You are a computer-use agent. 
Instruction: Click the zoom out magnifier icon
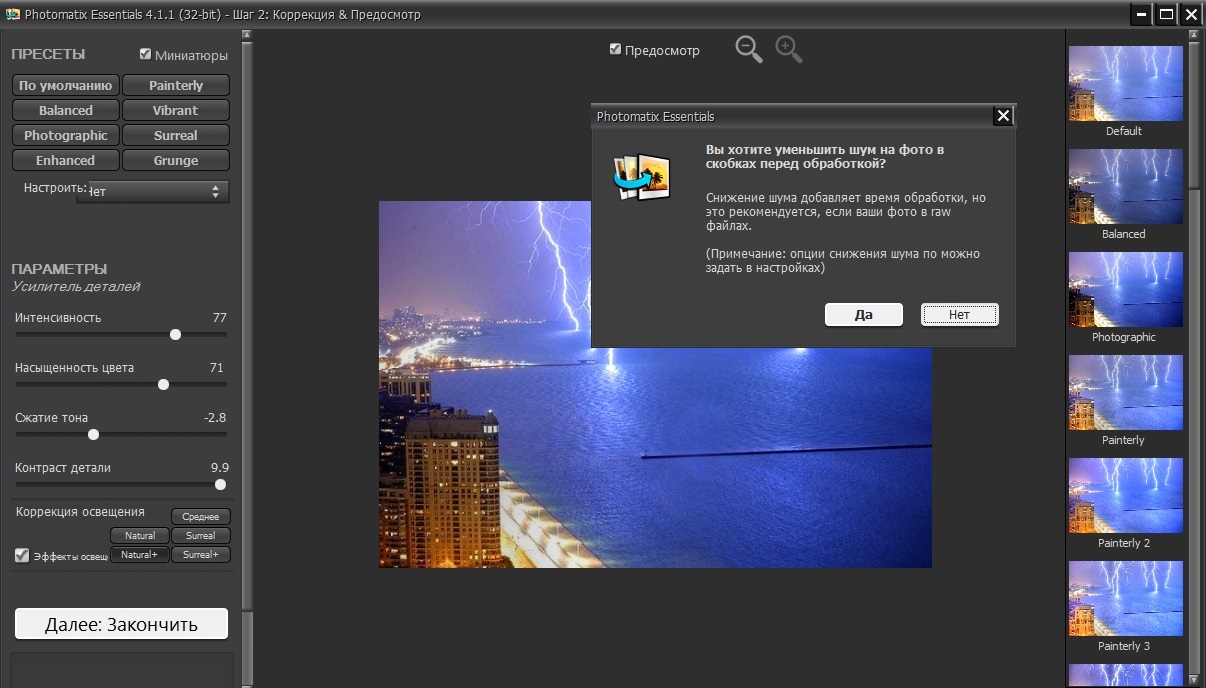coord(748,49)
